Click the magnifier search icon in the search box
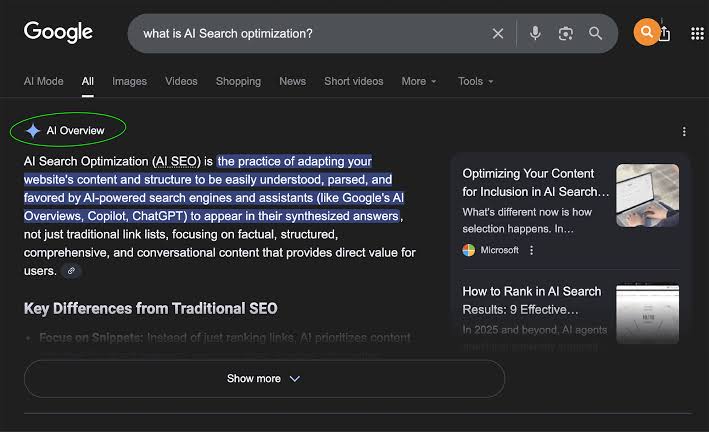The image size is (709, 432). (595, 33)
